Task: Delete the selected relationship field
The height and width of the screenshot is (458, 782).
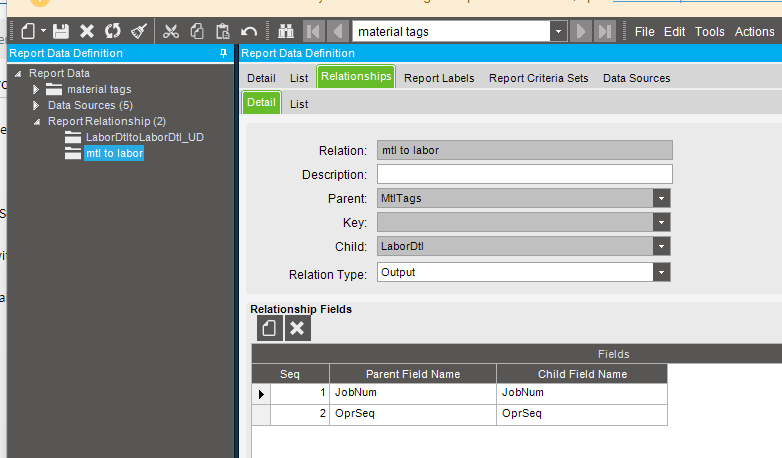Action: pos(297,328)
